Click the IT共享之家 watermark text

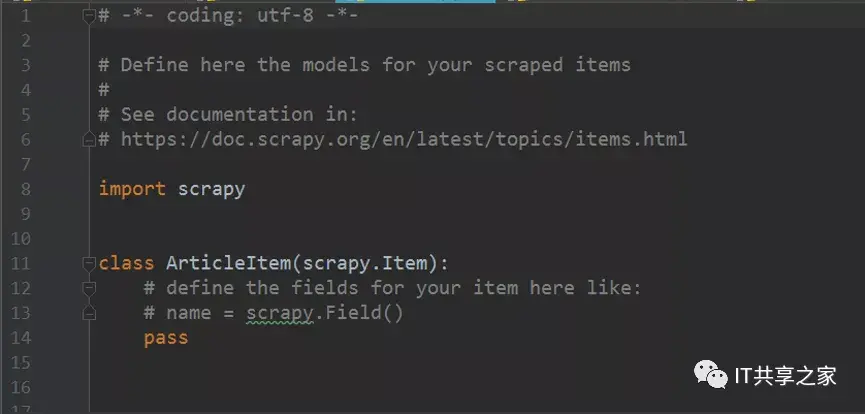(786, 376)
